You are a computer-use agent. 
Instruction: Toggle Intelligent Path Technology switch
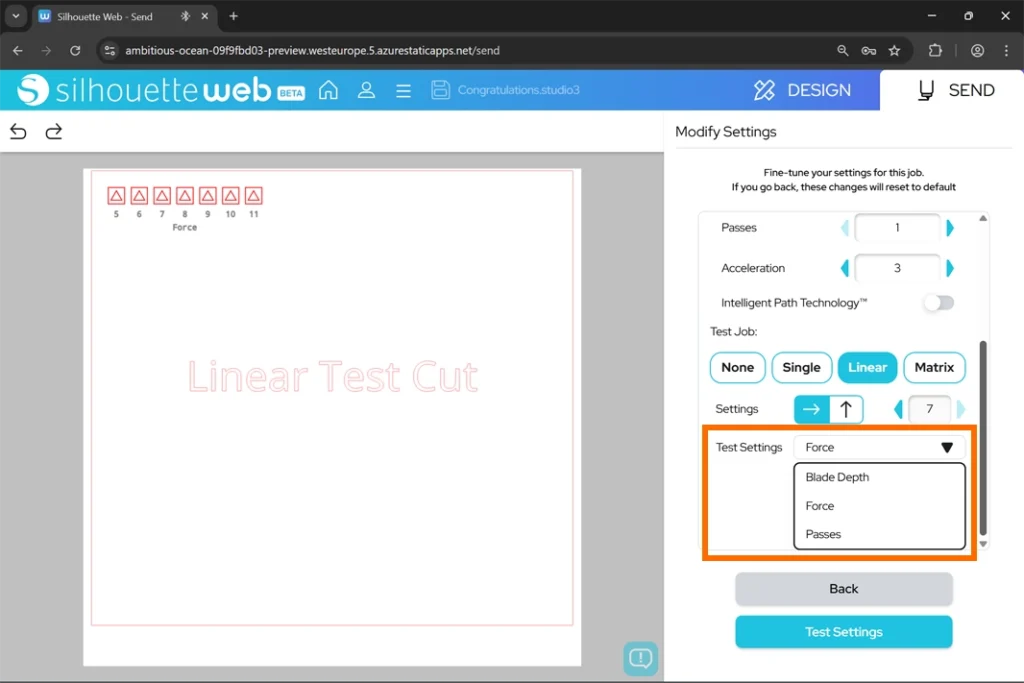coord(938,303)
